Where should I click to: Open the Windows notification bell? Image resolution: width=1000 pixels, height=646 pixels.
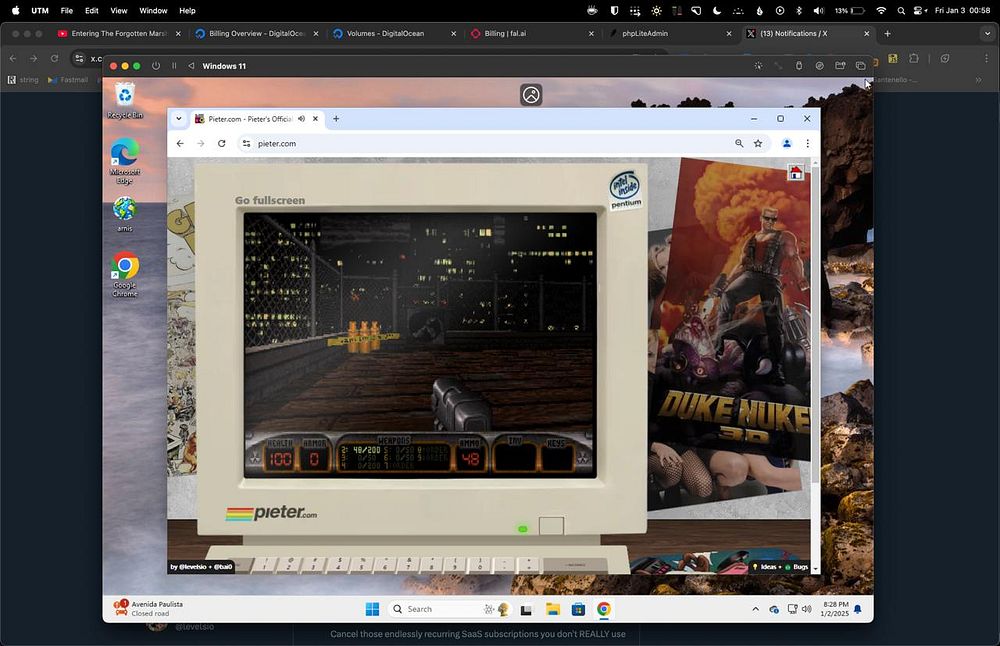(x=858, y=609)
